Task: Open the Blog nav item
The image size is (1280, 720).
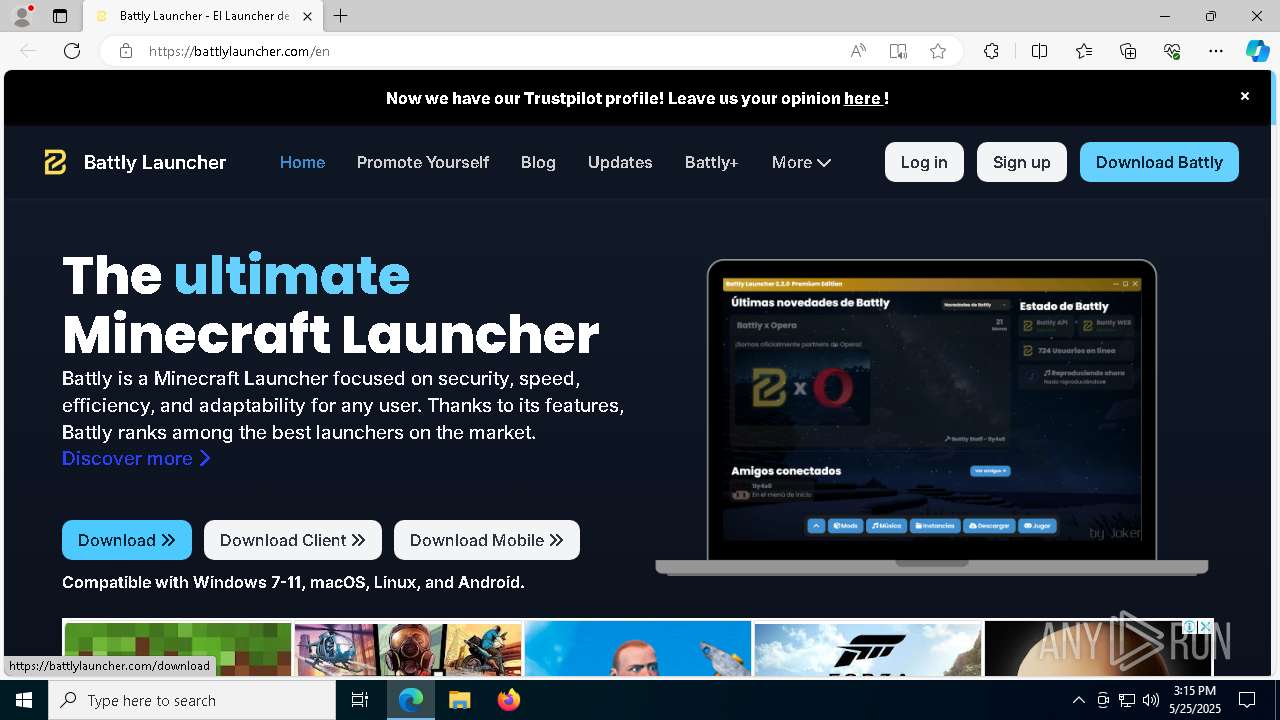Action: coord(538,162)
